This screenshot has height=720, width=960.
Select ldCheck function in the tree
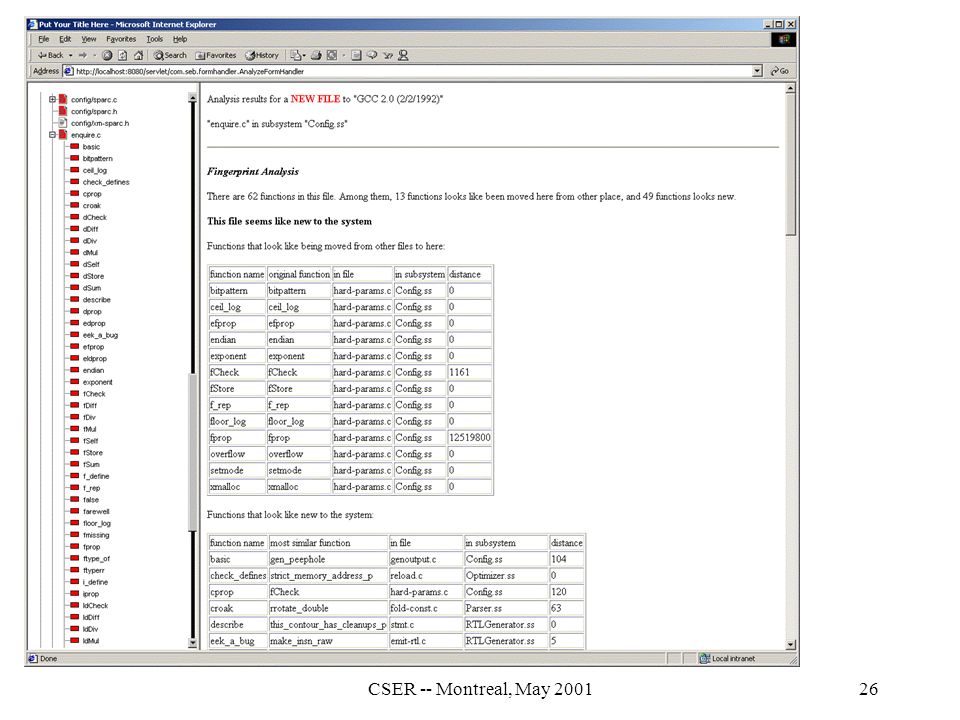95,606
